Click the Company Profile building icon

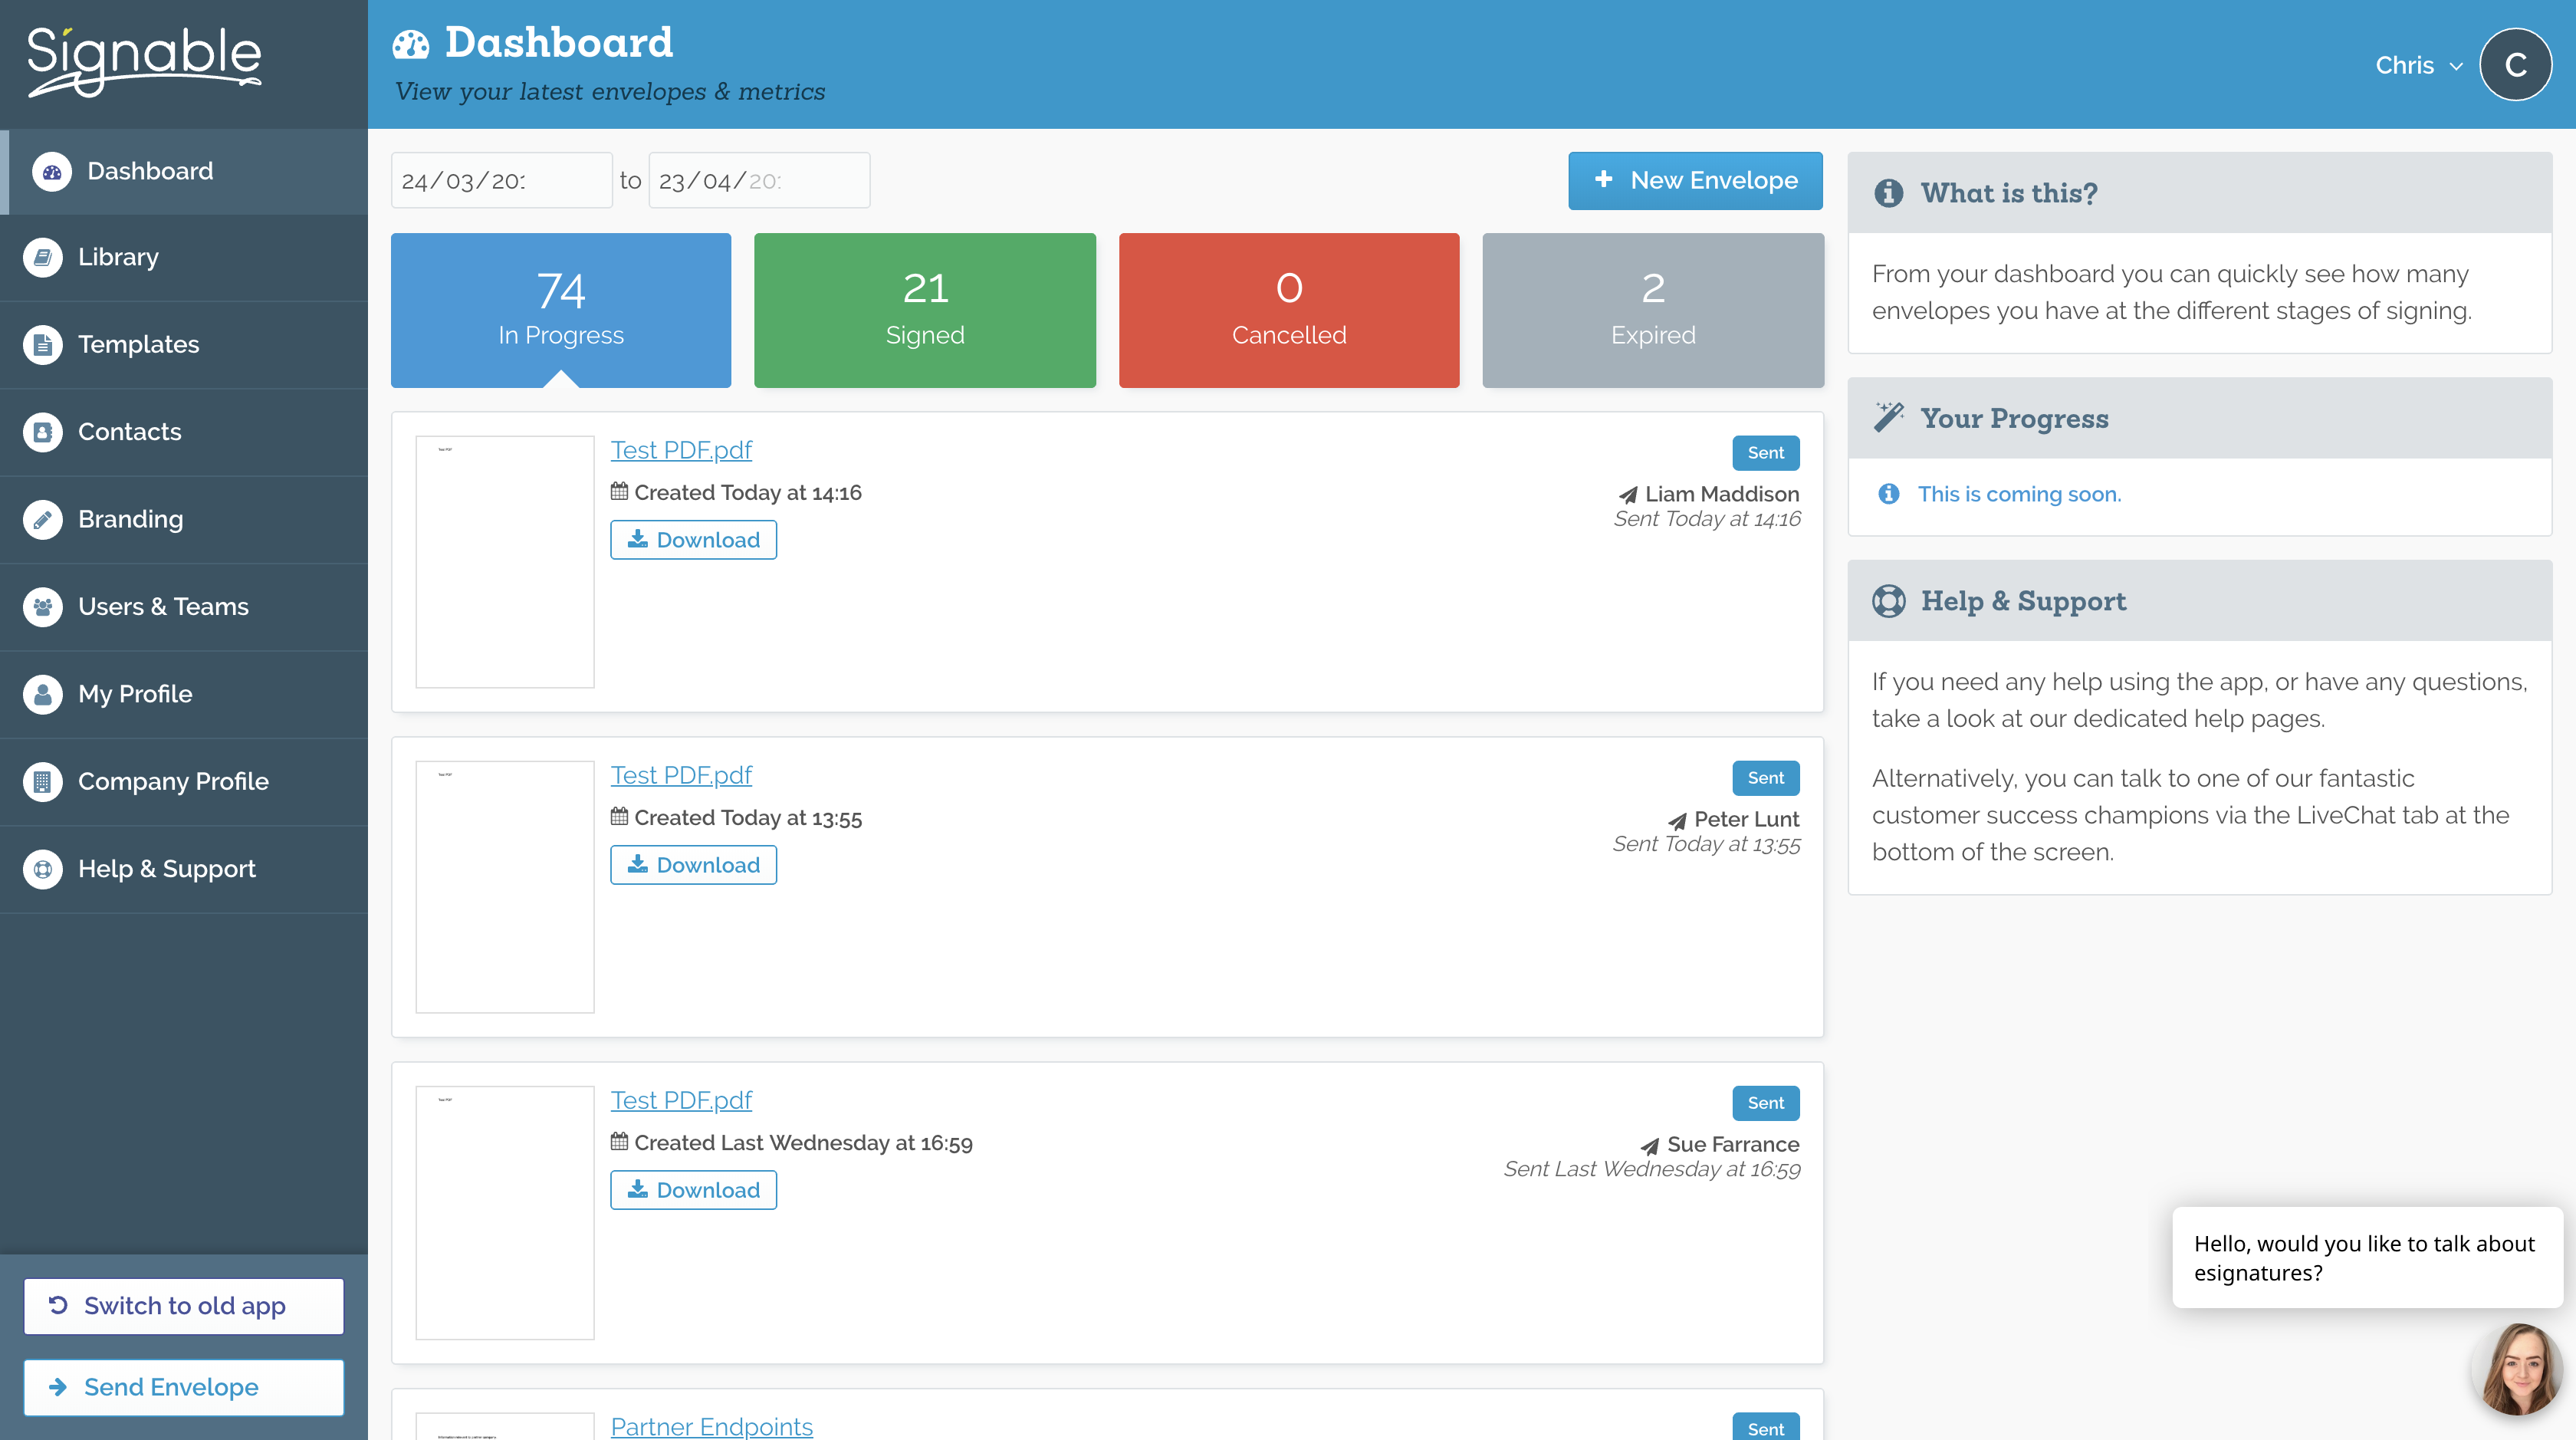pos(42,781)
